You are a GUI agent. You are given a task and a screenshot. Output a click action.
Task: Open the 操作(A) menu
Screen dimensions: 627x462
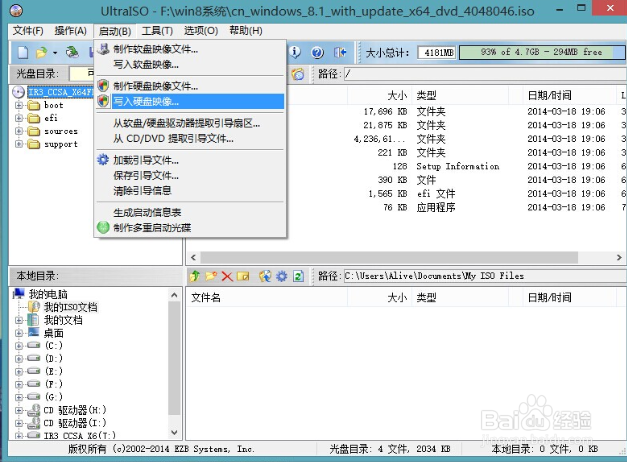click(x=70, y=31)
